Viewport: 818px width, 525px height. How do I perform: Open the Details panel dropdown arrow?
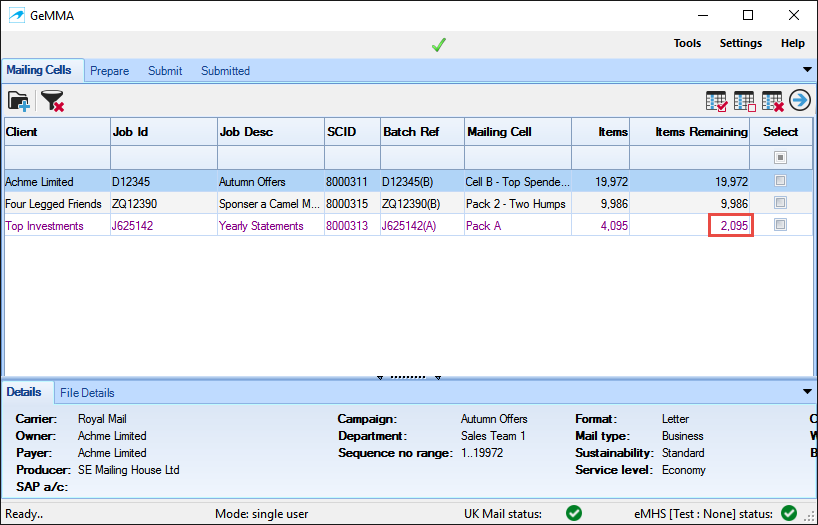pyautogui.click(x=807, y=391)
